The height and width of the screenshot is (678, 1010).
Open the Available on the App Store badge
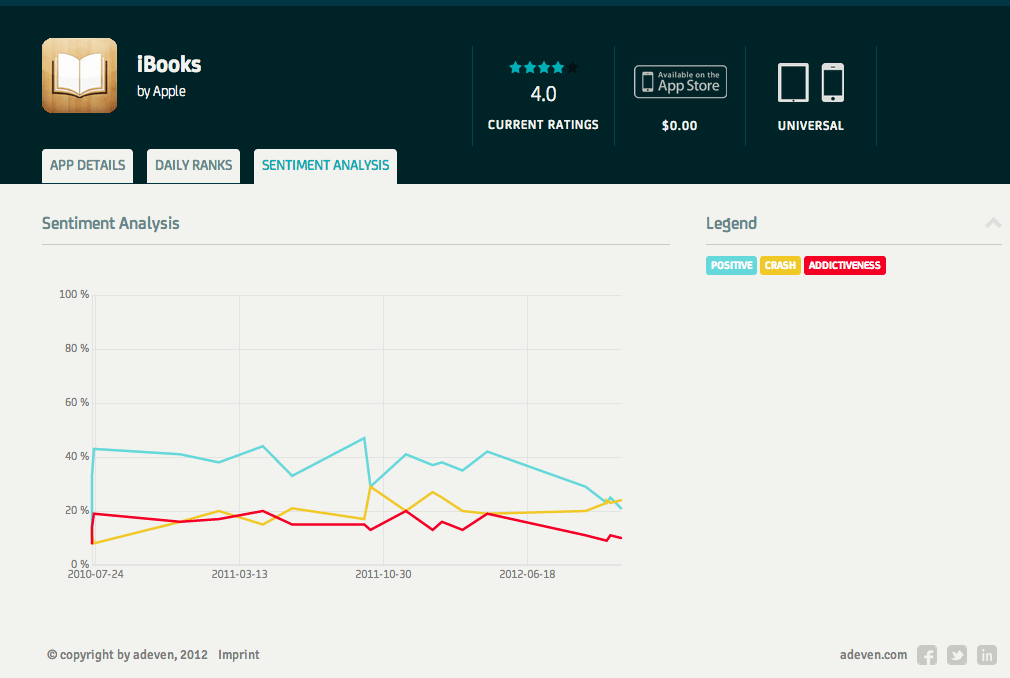point(680,82)
